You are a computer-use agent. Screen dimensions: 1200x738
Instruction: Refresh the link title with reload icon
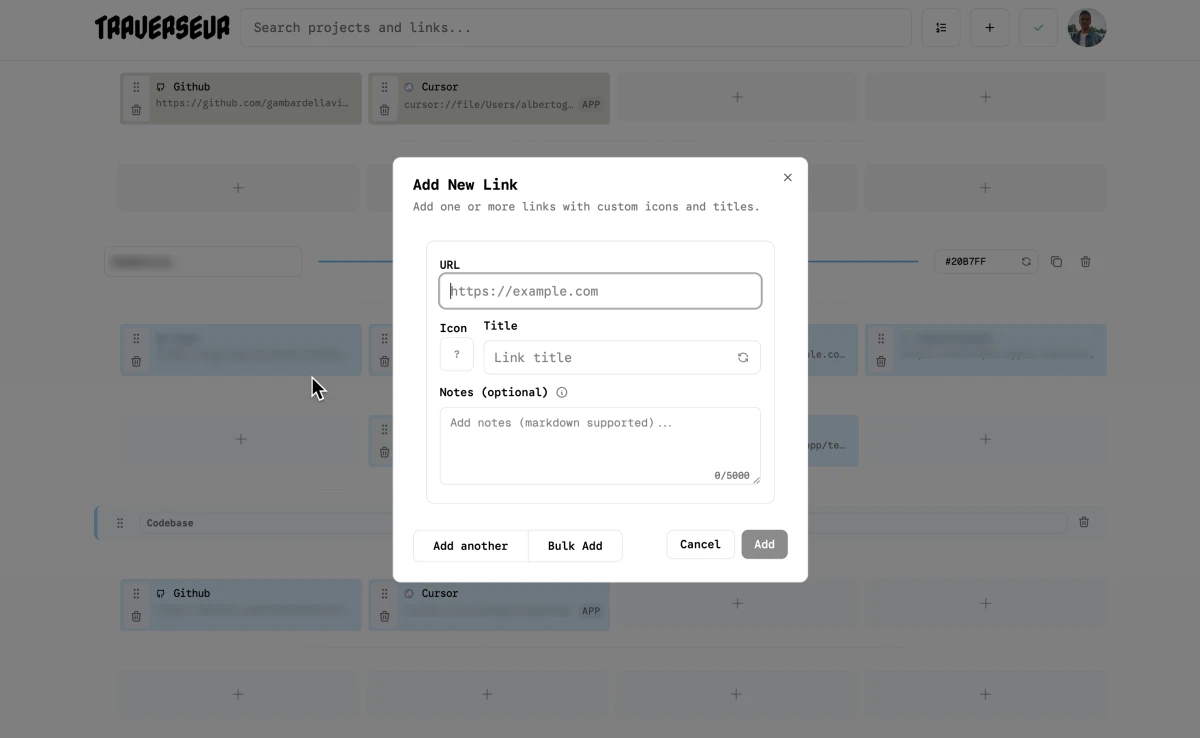click(x=743, y=358)
